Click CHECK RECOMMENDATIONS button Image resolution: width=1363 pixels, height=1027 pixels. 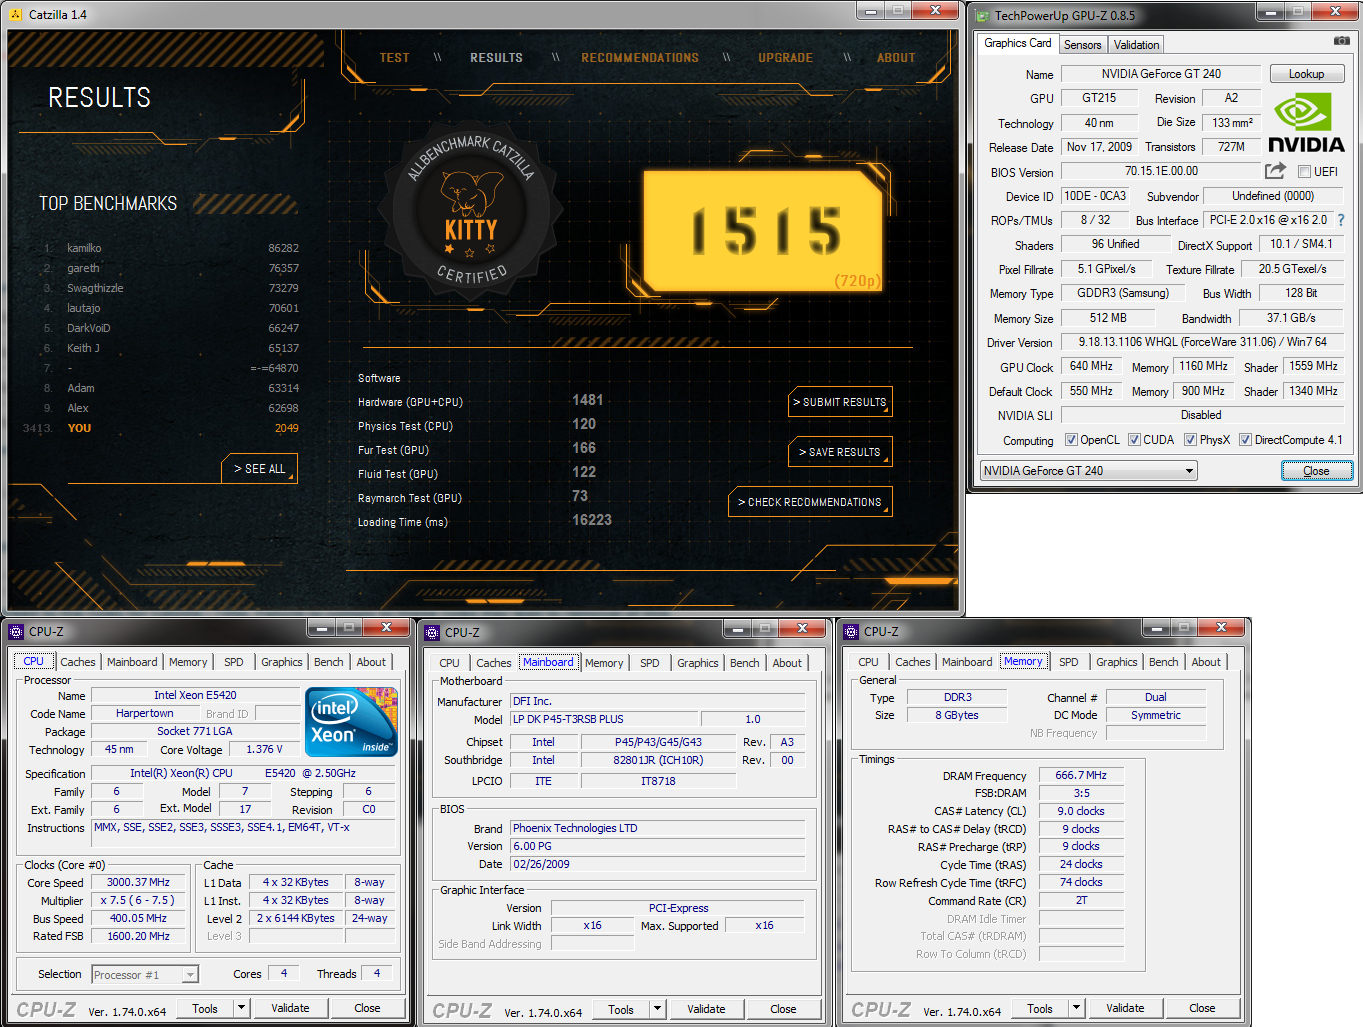click(810, 502)
